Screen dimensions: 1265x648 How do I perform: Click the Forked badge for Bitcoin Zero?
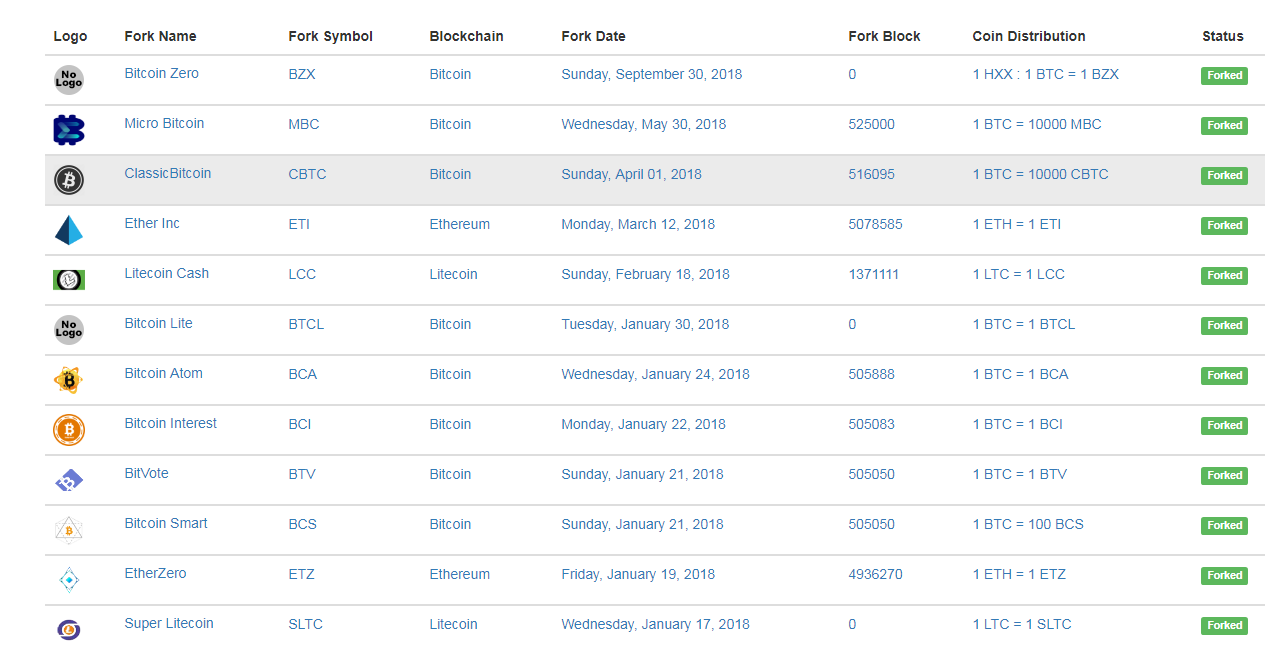(1224, 75)
